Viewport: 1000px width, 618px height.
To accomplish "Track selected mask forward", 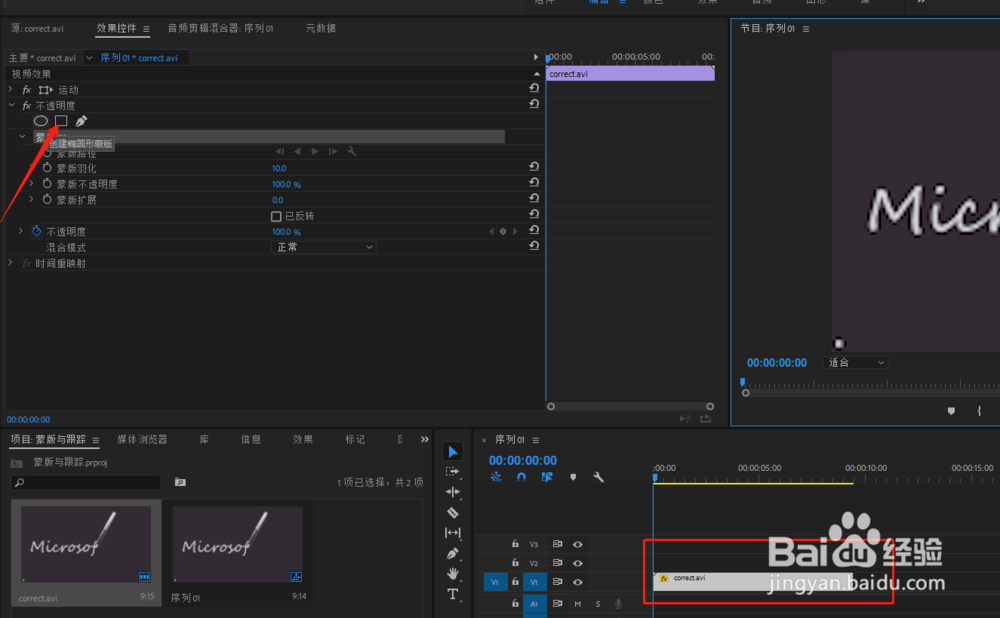I will point(315,151).
